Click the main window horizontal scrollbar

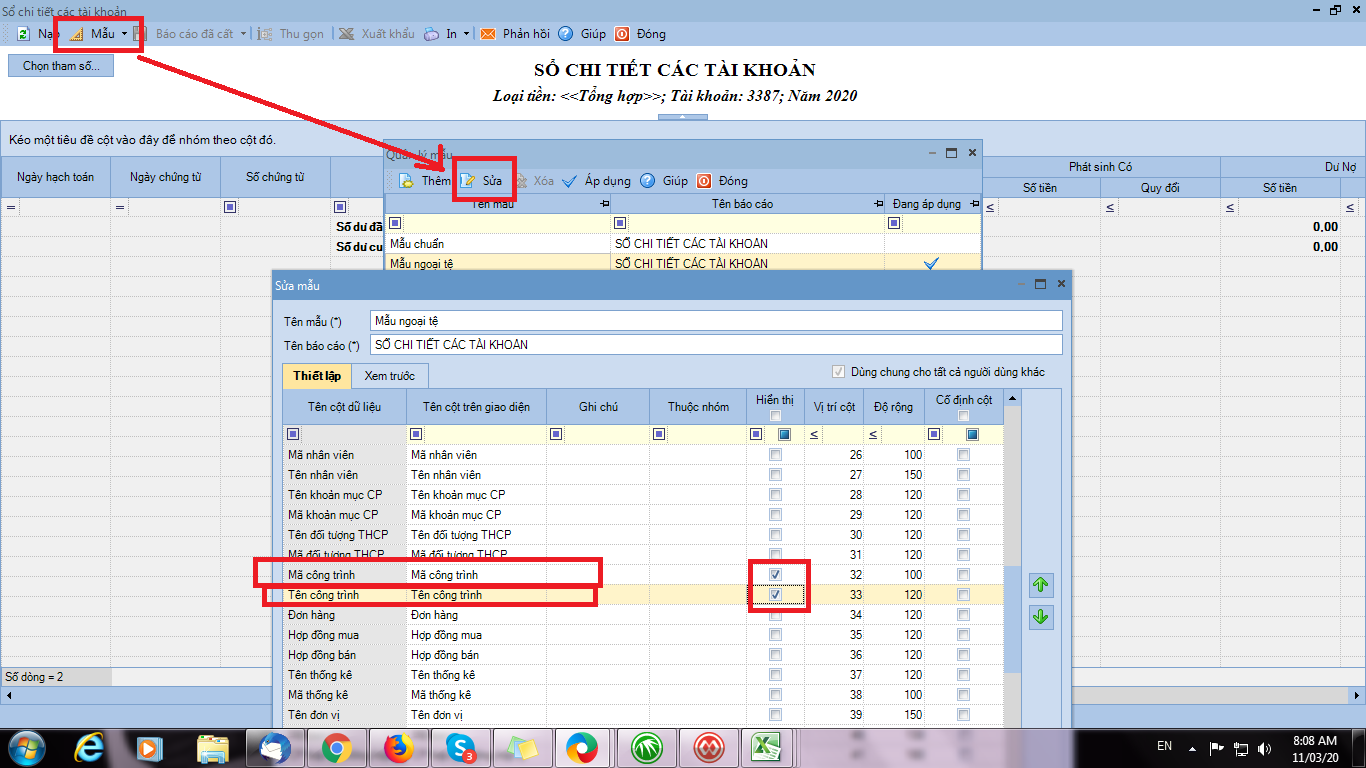point(683,694)
